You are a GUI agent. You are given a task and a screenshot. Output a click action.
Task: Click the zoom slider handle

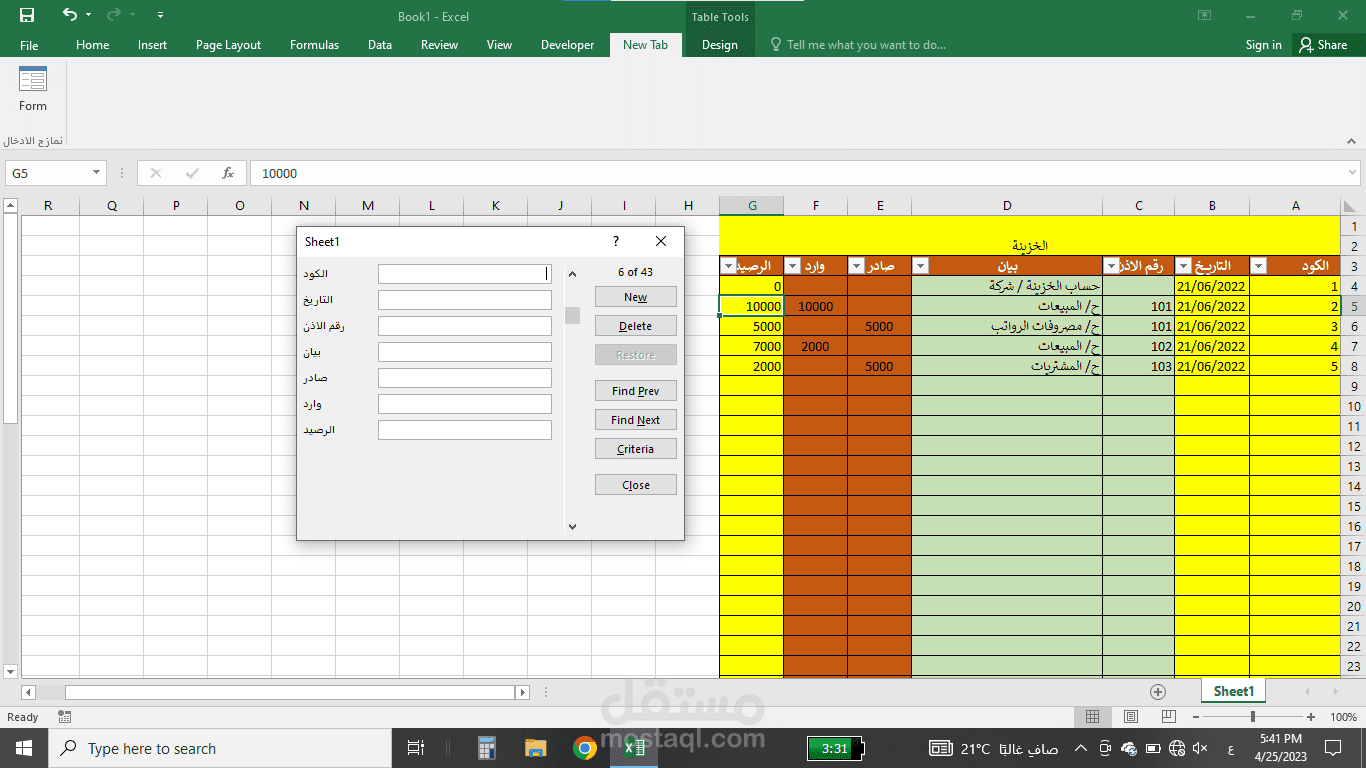(1252, 717)
